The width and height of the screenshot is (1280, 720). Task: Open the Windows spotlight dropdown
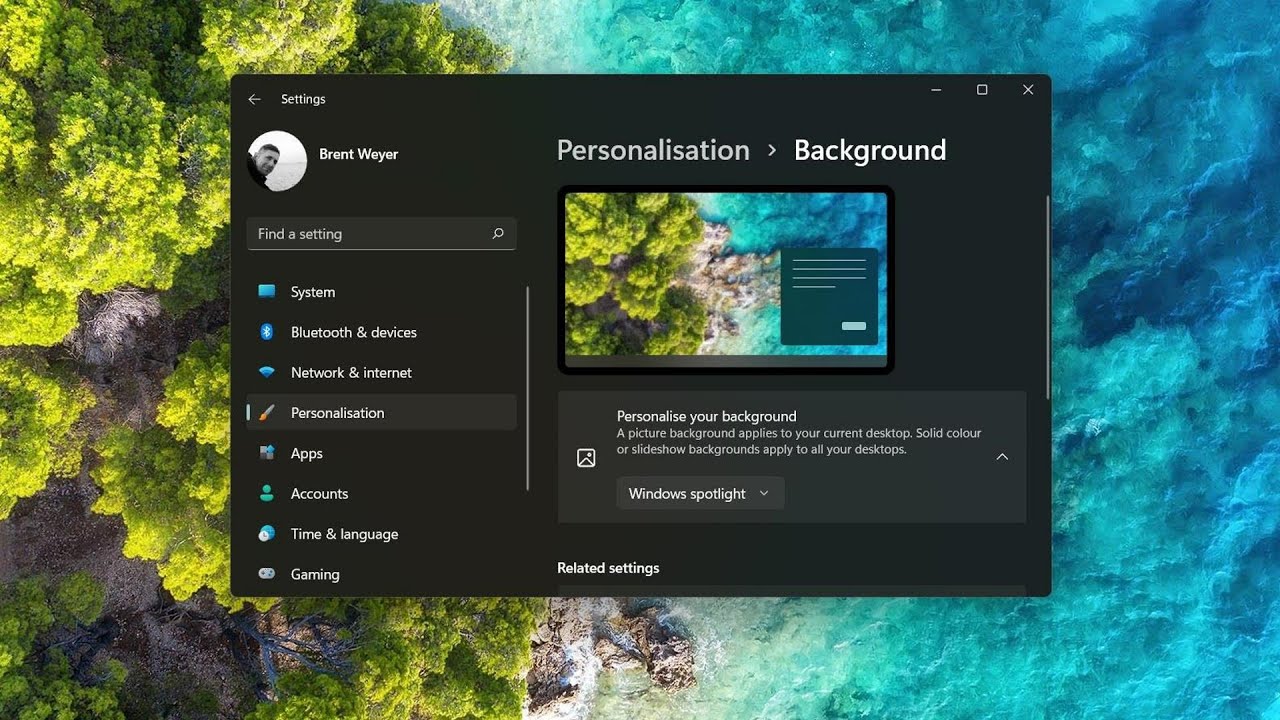(700, 493)
